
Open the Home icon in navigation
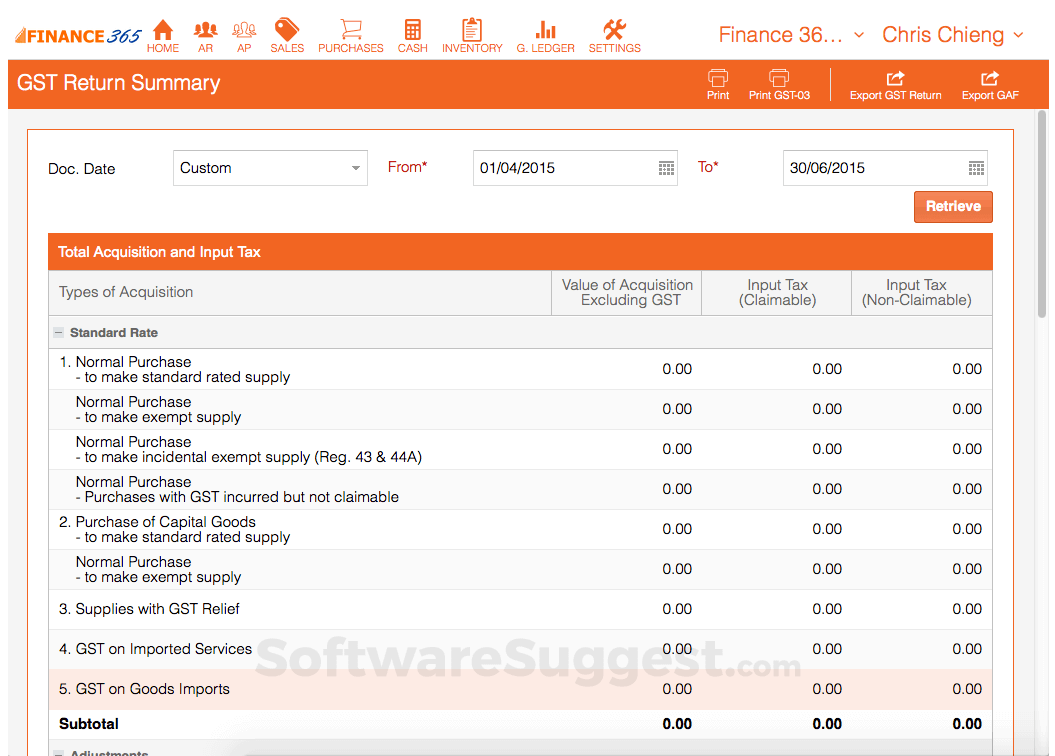click(x=163, y=35)
